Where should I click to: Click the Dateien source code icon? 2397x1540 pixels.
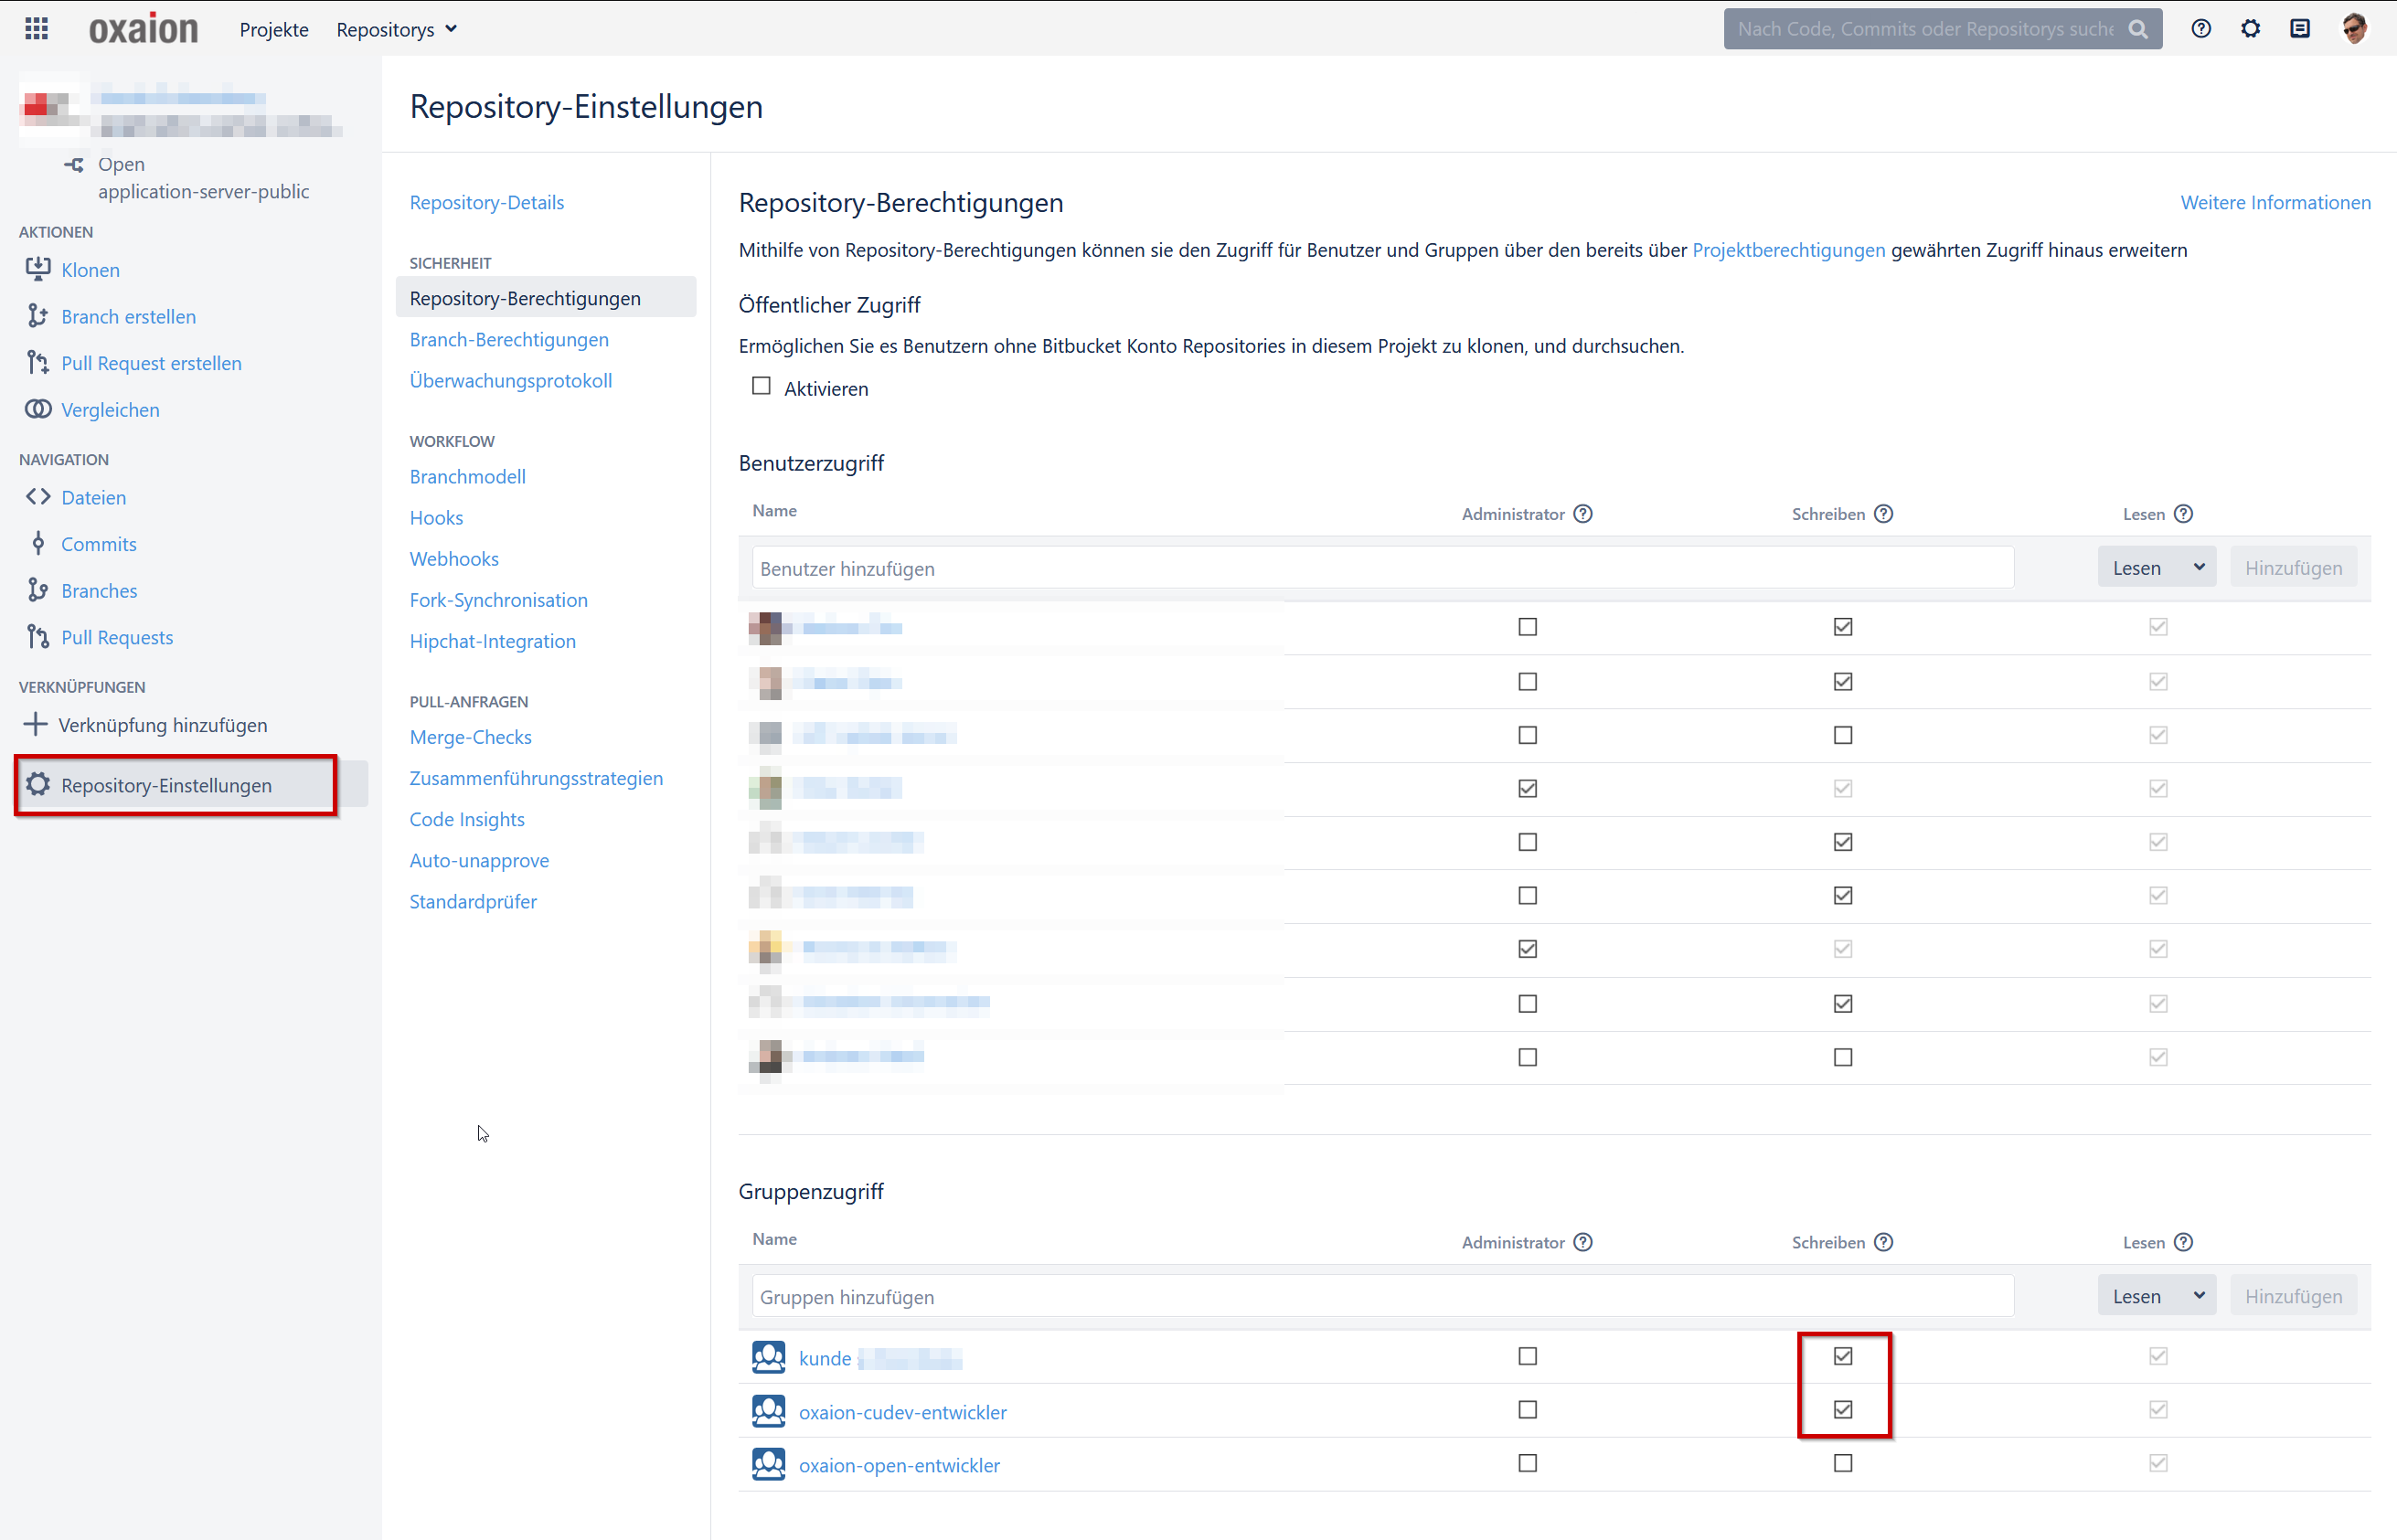pyautogui.click(x=38, y=497)
